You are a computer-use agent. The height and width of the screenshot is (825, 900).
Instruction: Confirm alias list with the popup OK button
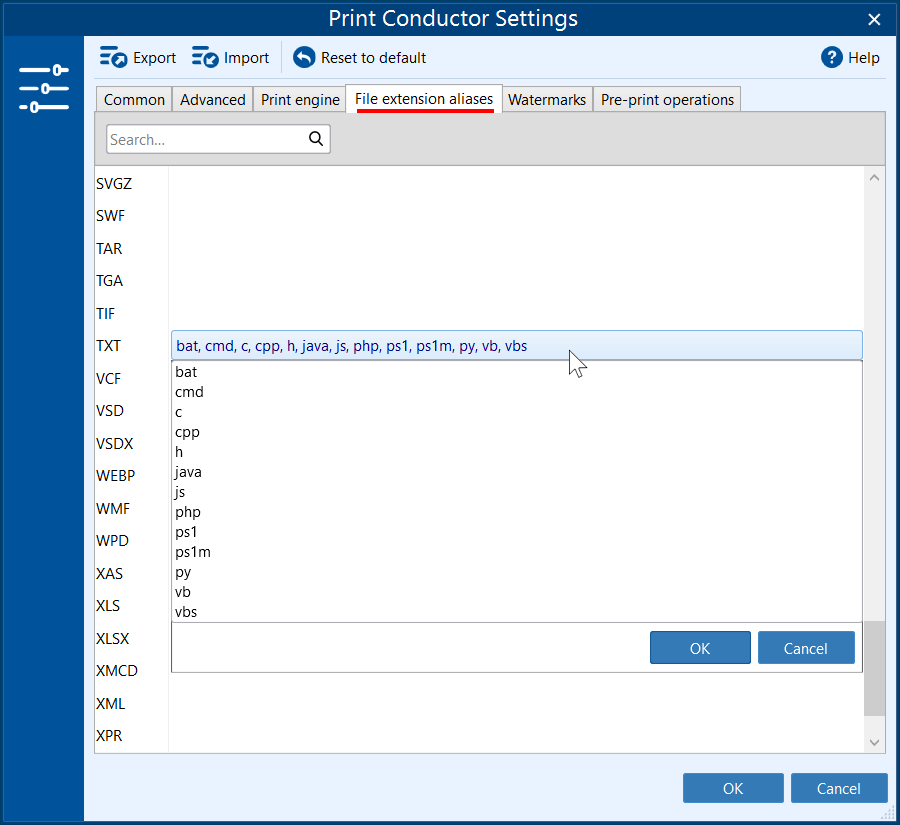pyautogui.click(x=699, y=648)
